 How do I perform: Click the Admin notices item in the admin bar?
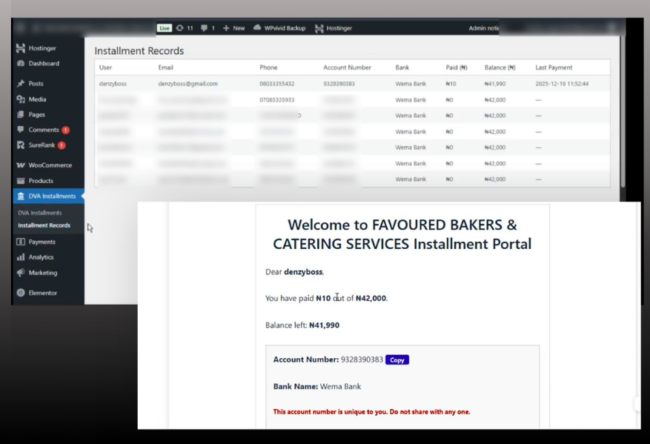tap(484, 28)
